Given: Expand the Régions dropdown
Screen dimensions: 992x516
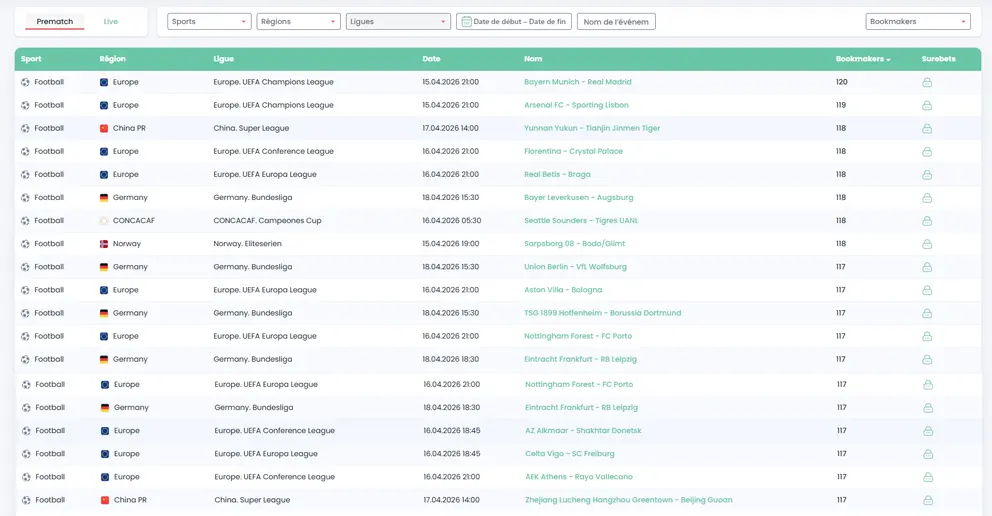Looking at the screenshot, I should pyautogui.click(x=298, y=21).
